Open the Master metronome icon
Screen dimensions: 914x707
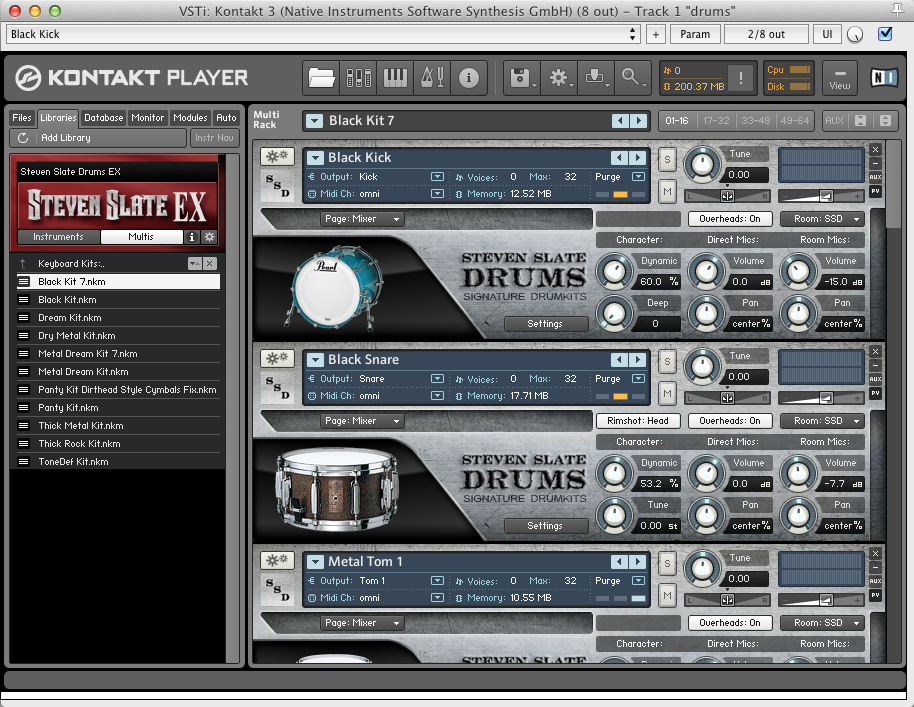pyautogui.click(x=432, y=78)
